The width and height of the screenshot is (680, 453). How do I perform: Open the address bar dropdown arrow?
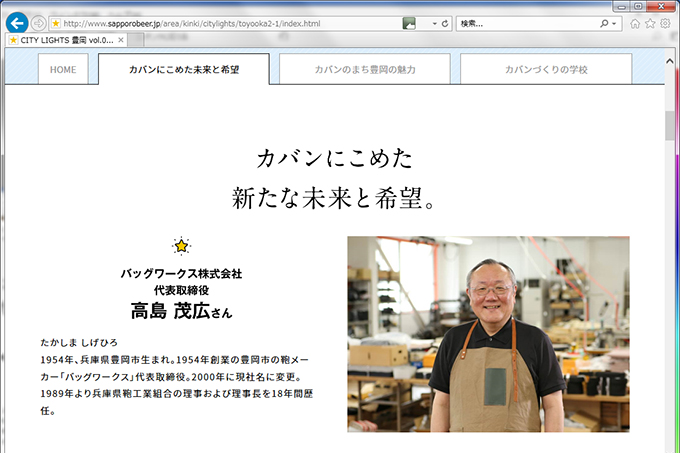[x=435, y=24]
